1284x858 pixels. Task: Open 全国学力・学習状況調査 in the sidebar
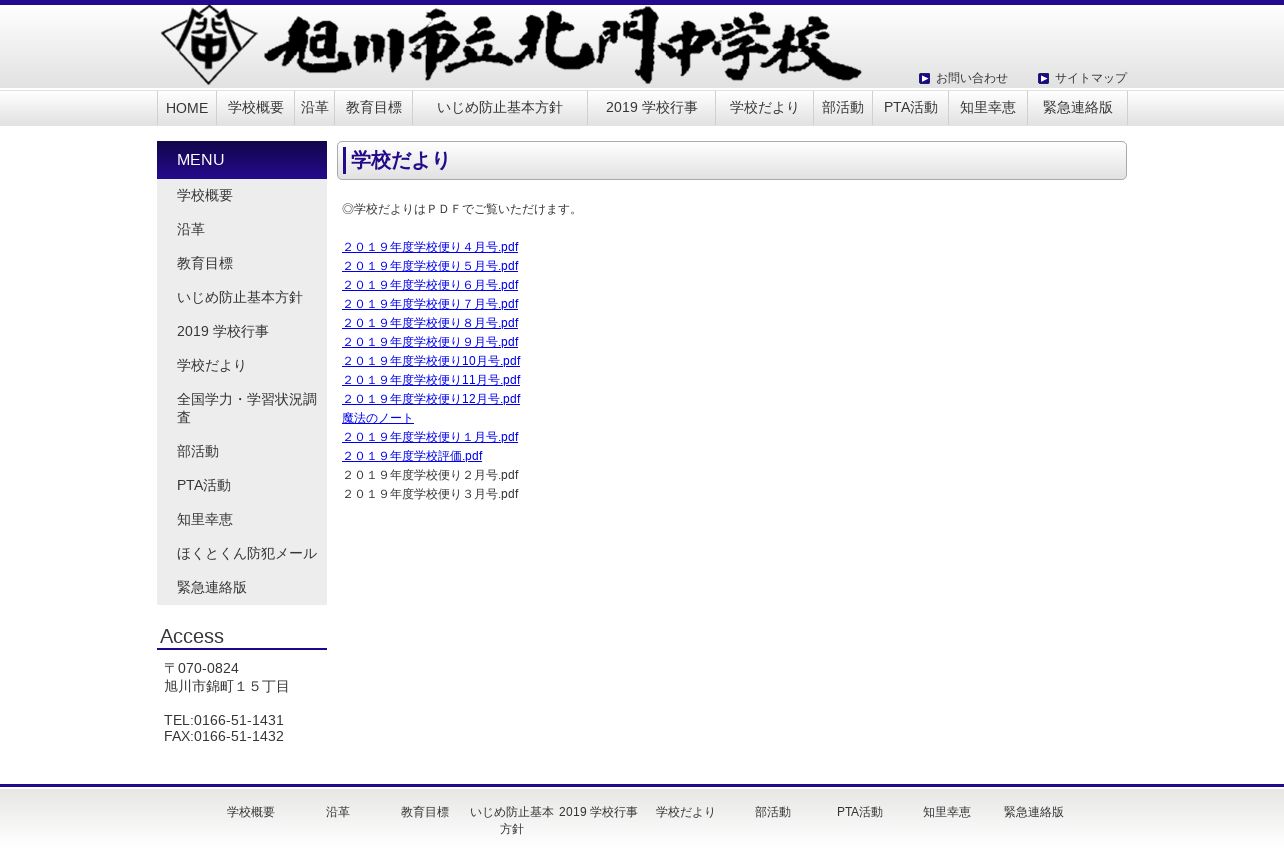coord(242,409)
